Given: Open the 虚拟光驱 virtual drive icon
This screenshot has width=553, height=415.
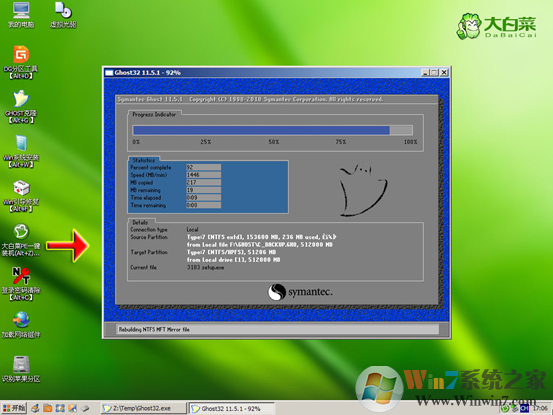Looking at the screenshot, I should tap(63, 15).
